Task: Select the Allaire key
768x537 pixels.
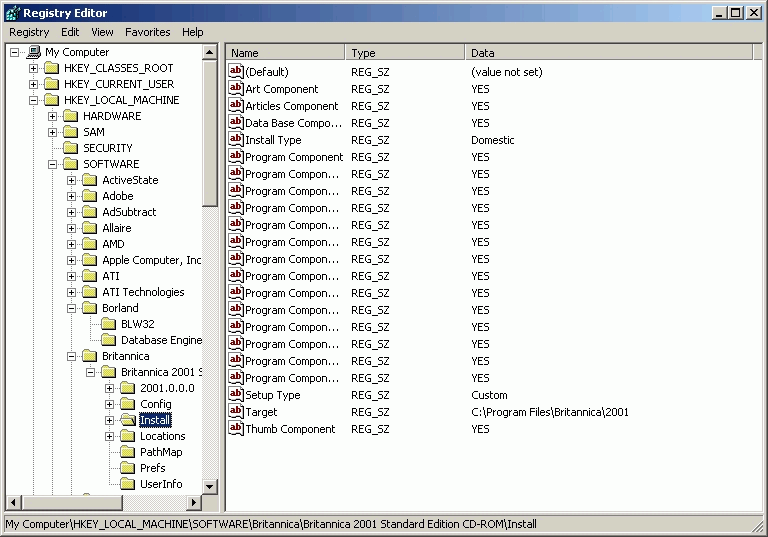Action: coord(117,228)
